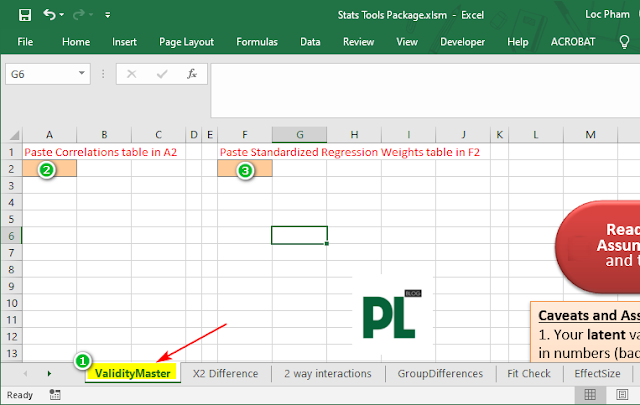Select column A header
The width and height of the screenshot is (640, 405).
(x=49, y=135)
